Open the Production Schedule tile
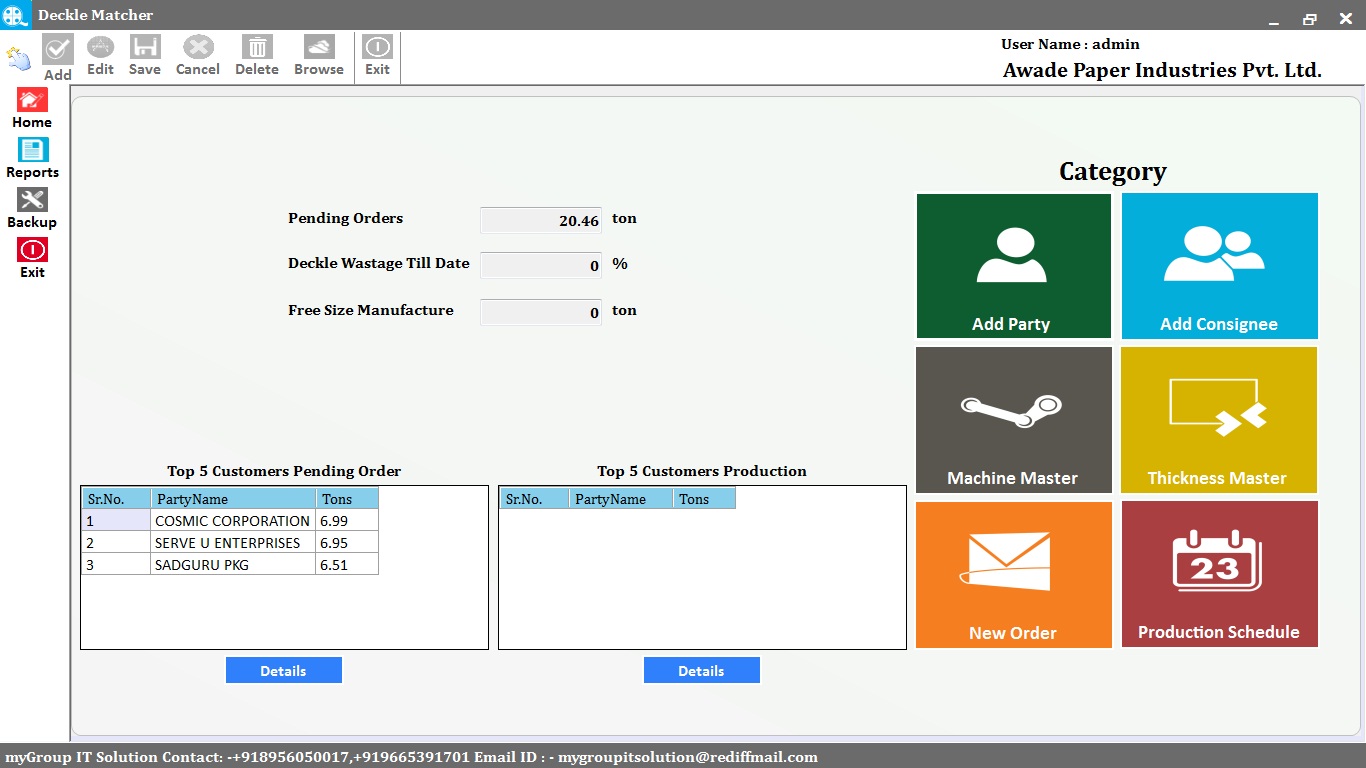 coord(1219,573)
